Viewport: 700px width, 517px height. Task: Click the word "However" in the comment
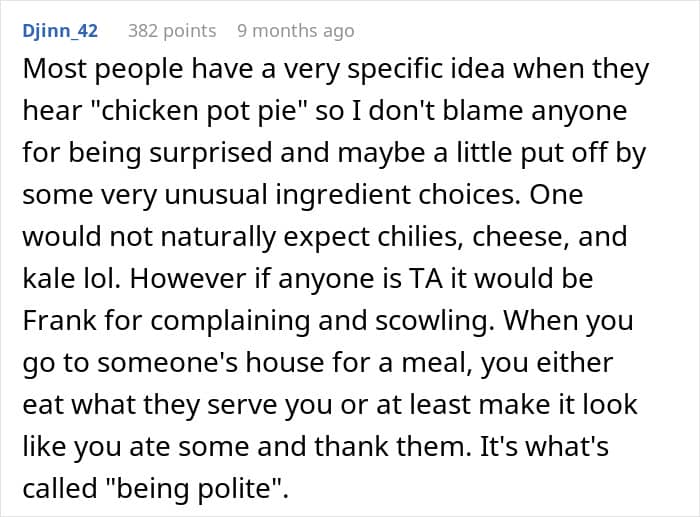pyautogui.click(x=188, y=279)
